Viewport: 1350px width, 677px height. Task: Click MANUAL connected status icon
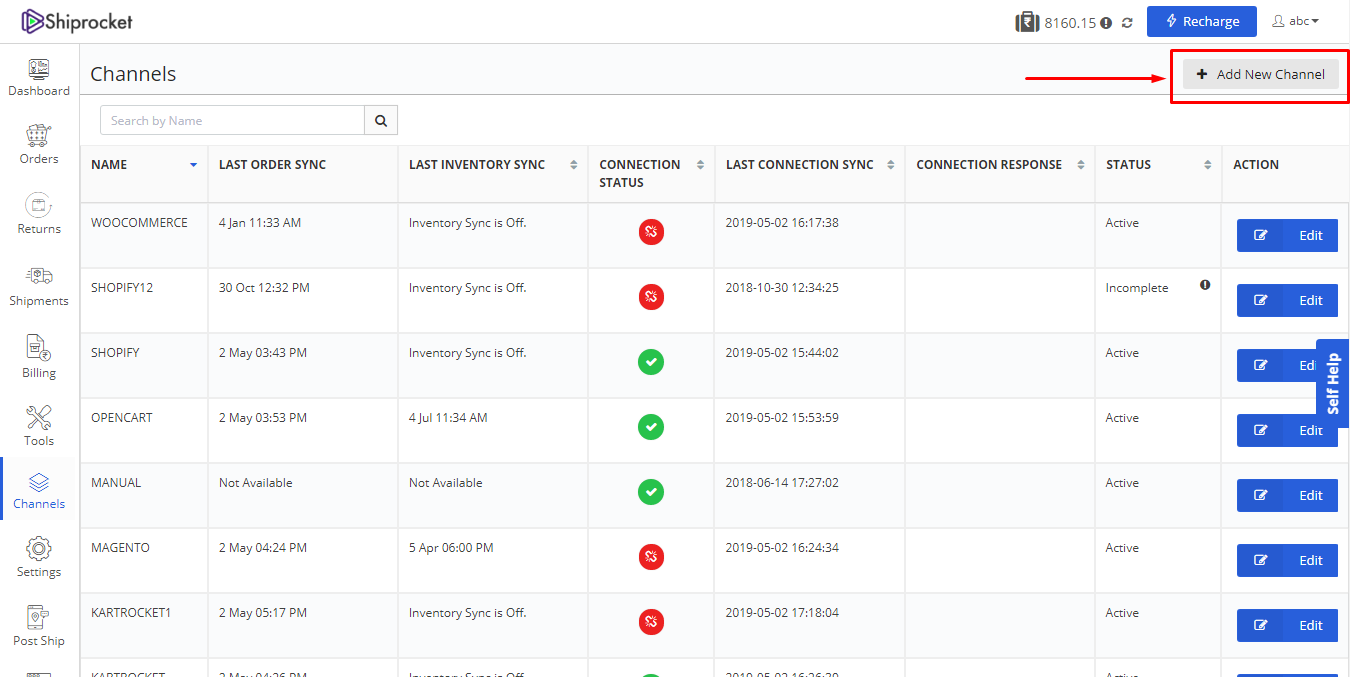(651, 492)
